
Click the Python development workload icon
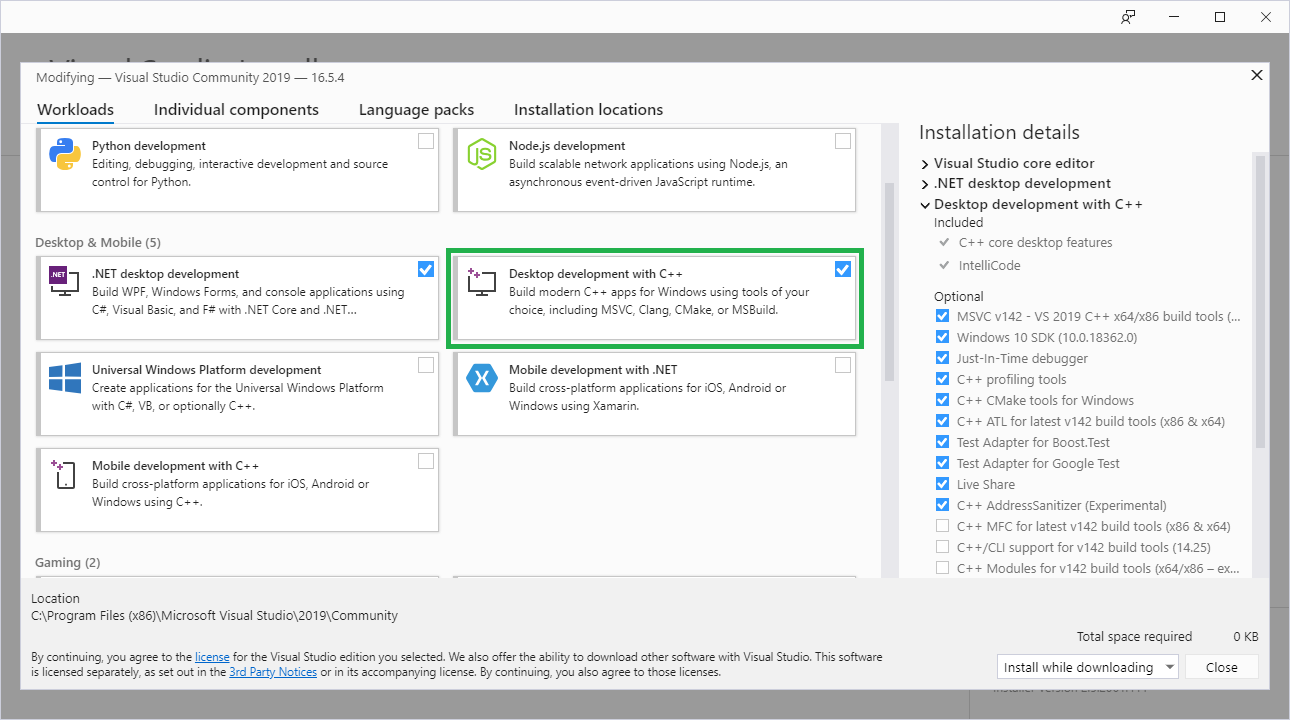pos(65,154)
